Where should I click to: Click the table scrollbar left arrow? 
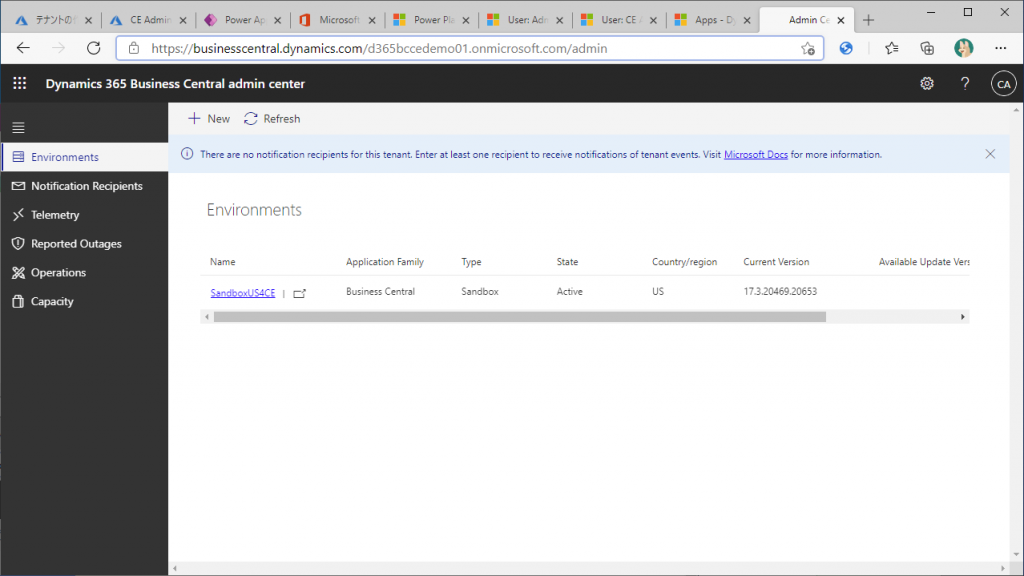click(207, 317)
